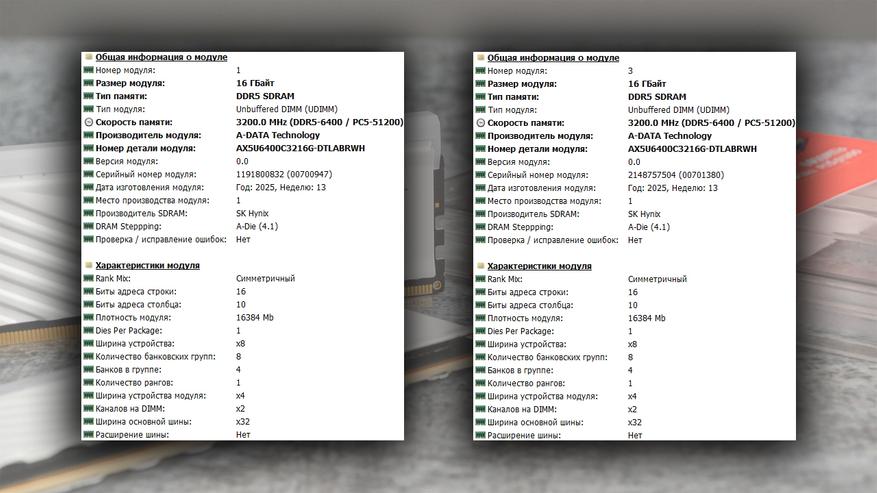Viewport: 877px width, 493px height.
Task: Select DDR5 SDRAM value in module 1 panel
Action: tap(265, 96)
